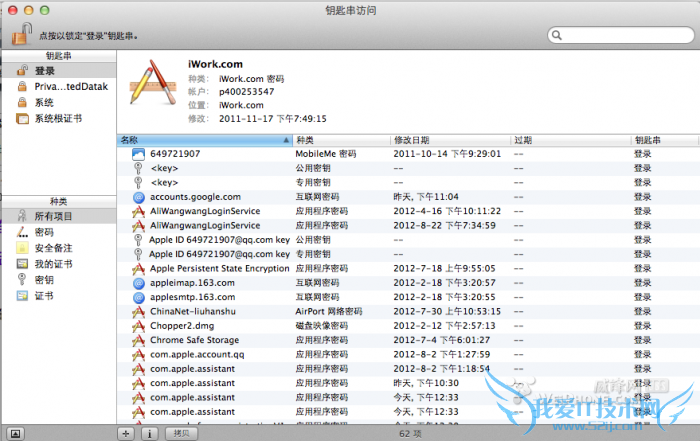Sort the list by the 名称 column
This screenshot has width=700, height=441.
pyautogui.click(x=205, y=140)
